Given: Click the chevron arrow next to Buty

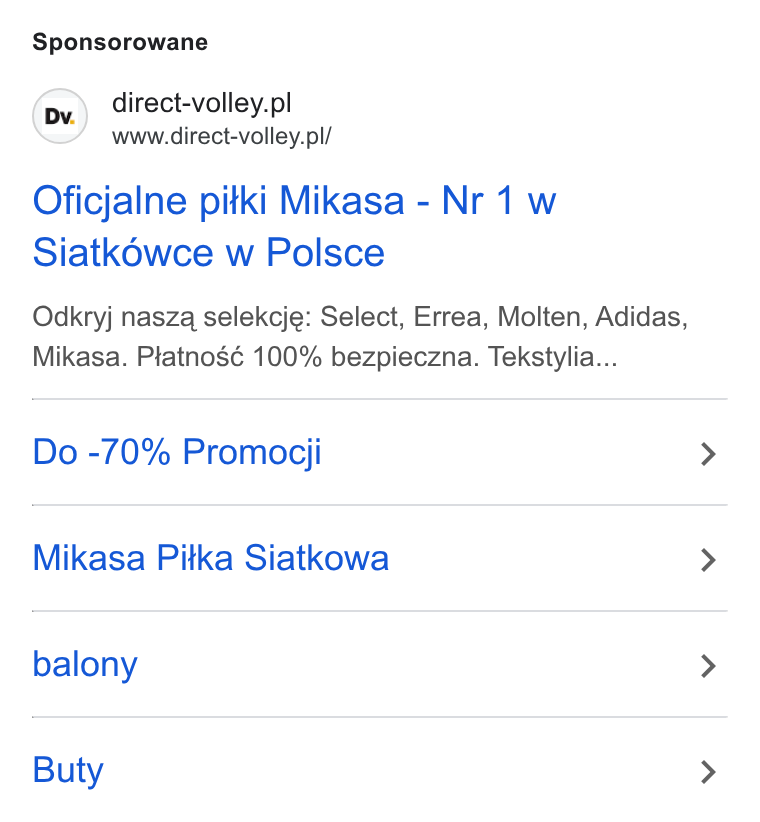Looking at the screenshot, I should click(708, 771).
